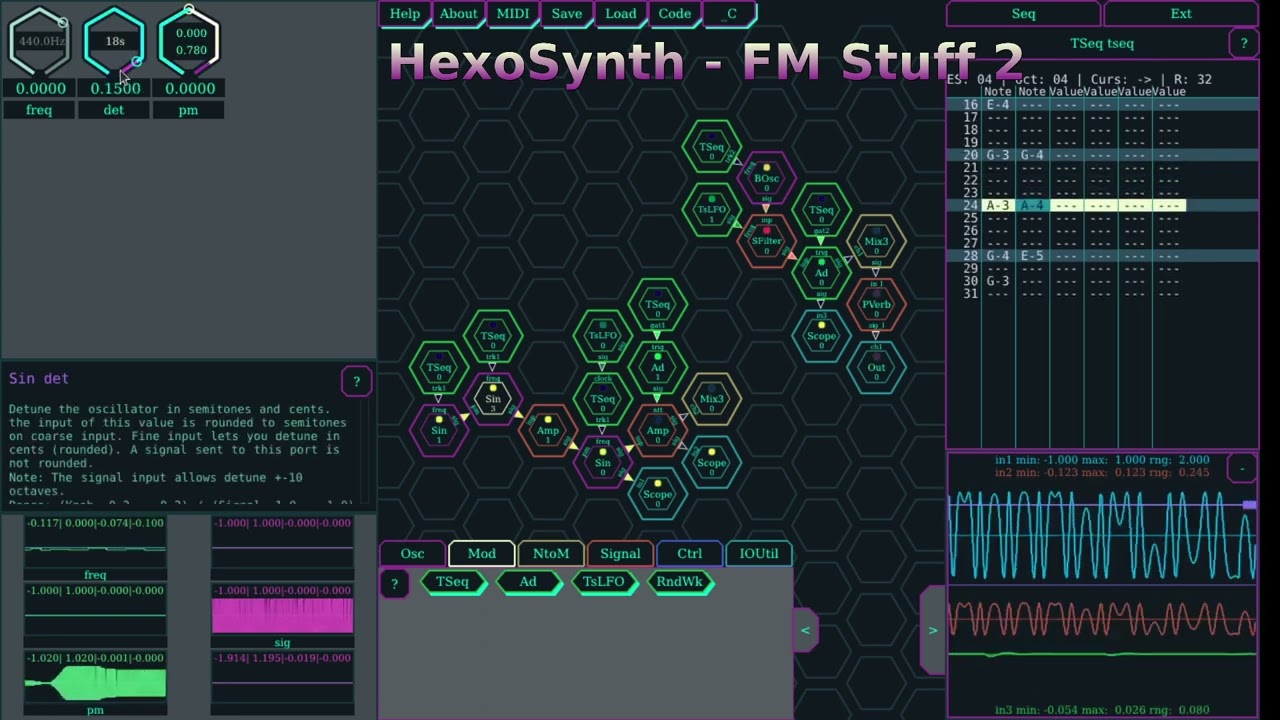Click the freq knob

pyautogui.click(x=40, y=41)
